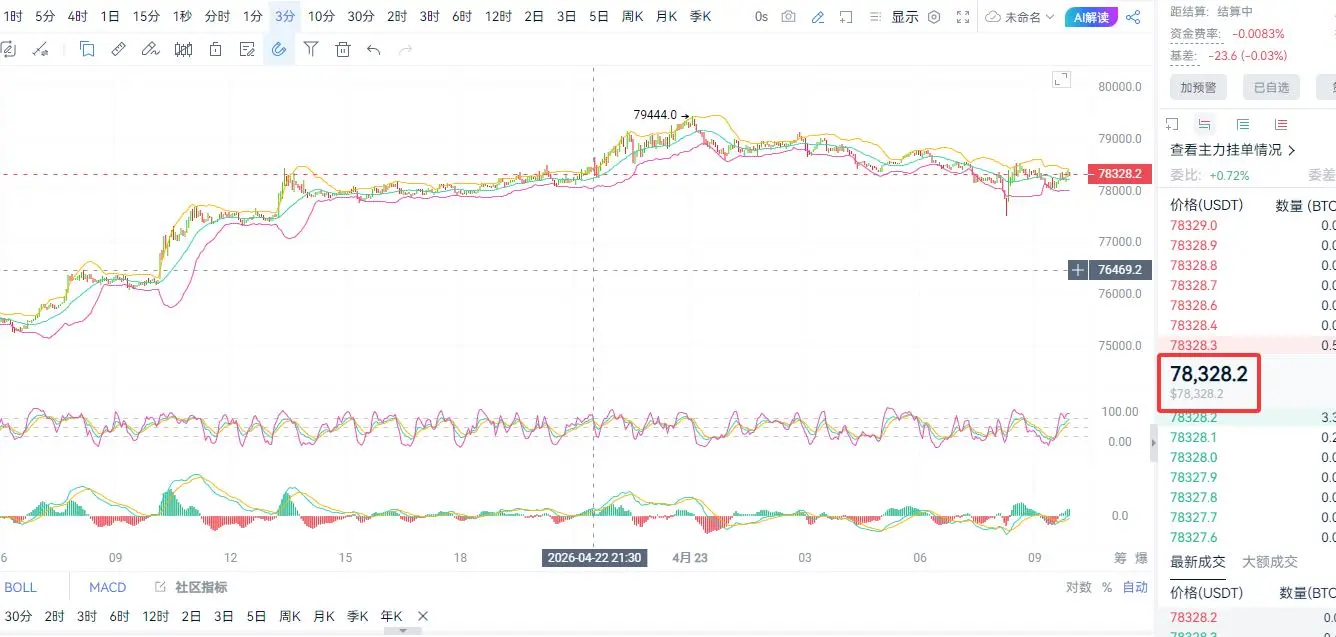The image size is (1336, 637).
Task: Click 显示 display options
Action: pyautogui.click(x=905, y=17)
